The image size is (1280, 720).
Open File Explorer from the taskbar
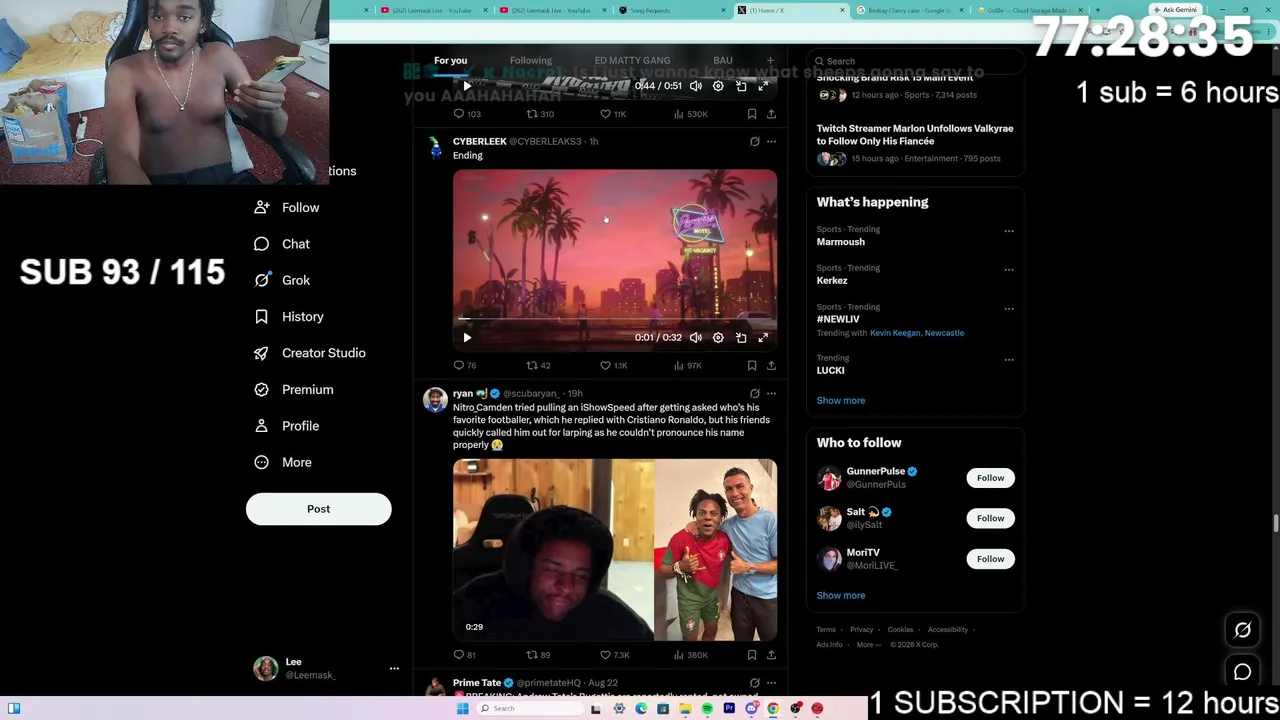point(685,709)
